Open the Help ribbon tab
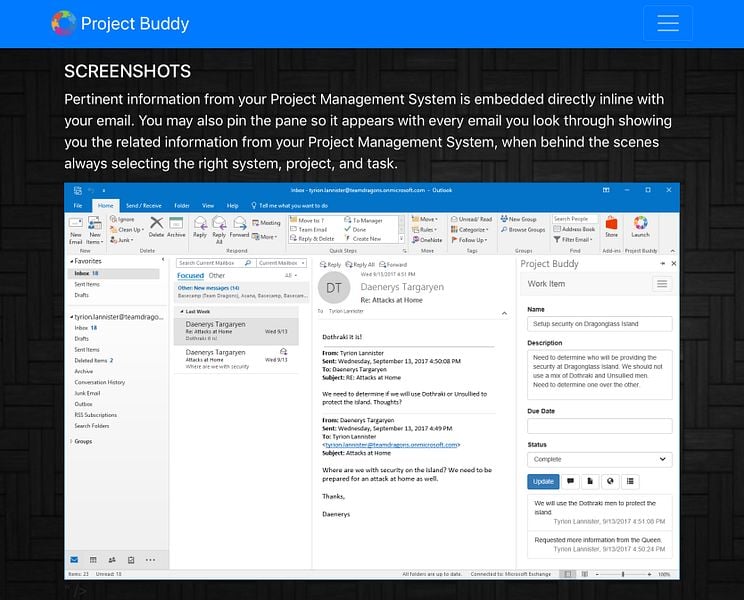Screen dimensions: 744x600 (x=232, y=205)
